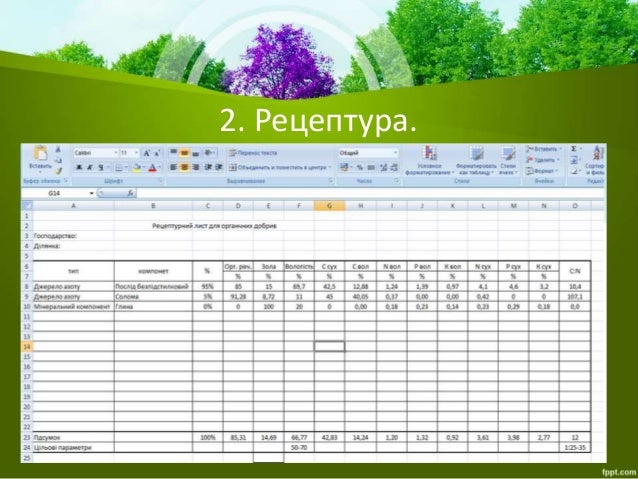Viewport: 638px width, 479px height.
Task: Click the Decrease Font Size icon
Action: 157,153
